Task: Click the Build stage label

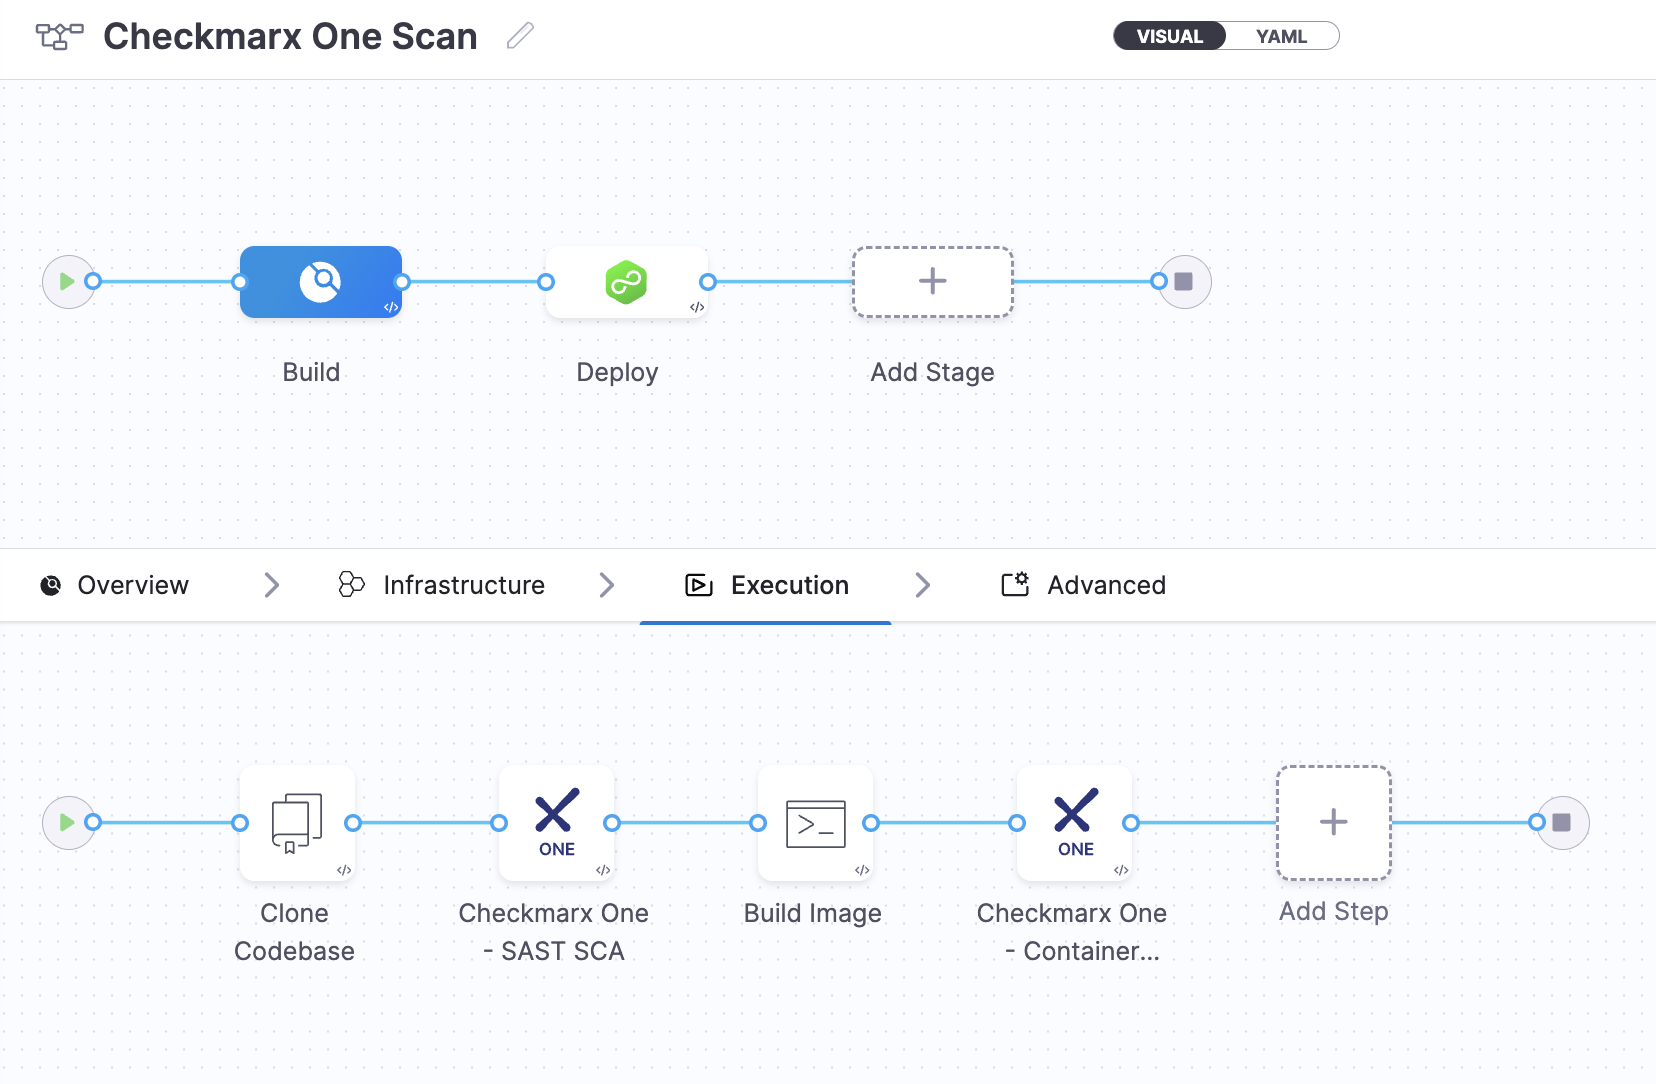Action: 311,372
